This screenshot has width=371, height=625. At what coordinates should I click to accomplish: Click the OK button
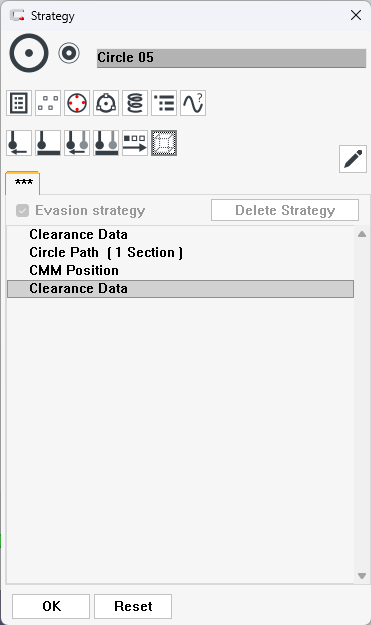(51, 606)
